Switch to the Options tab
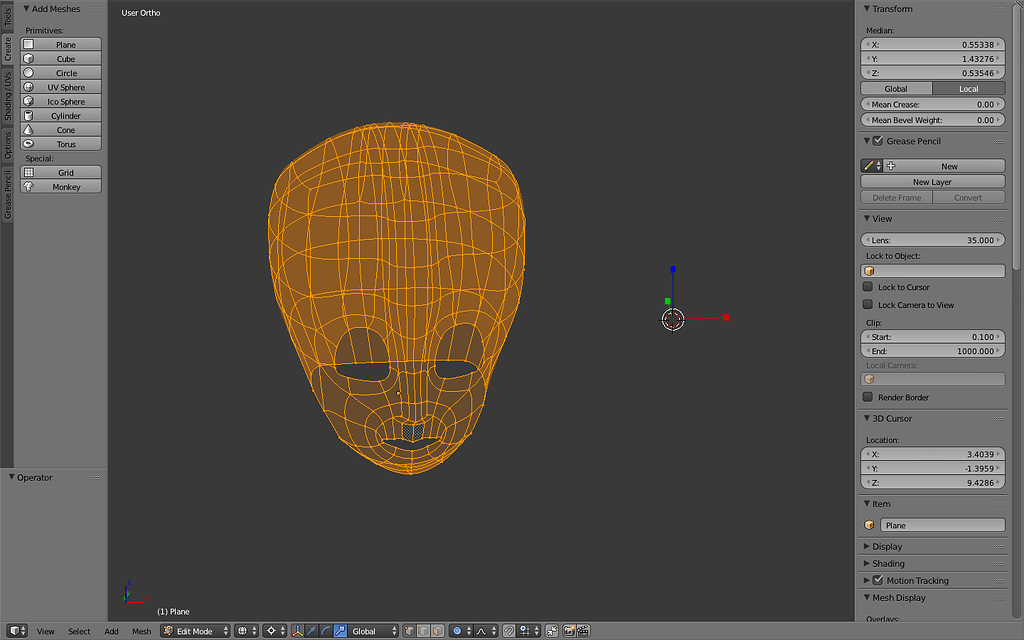The width and height of the screenshot is (1024, 640). 7,145
